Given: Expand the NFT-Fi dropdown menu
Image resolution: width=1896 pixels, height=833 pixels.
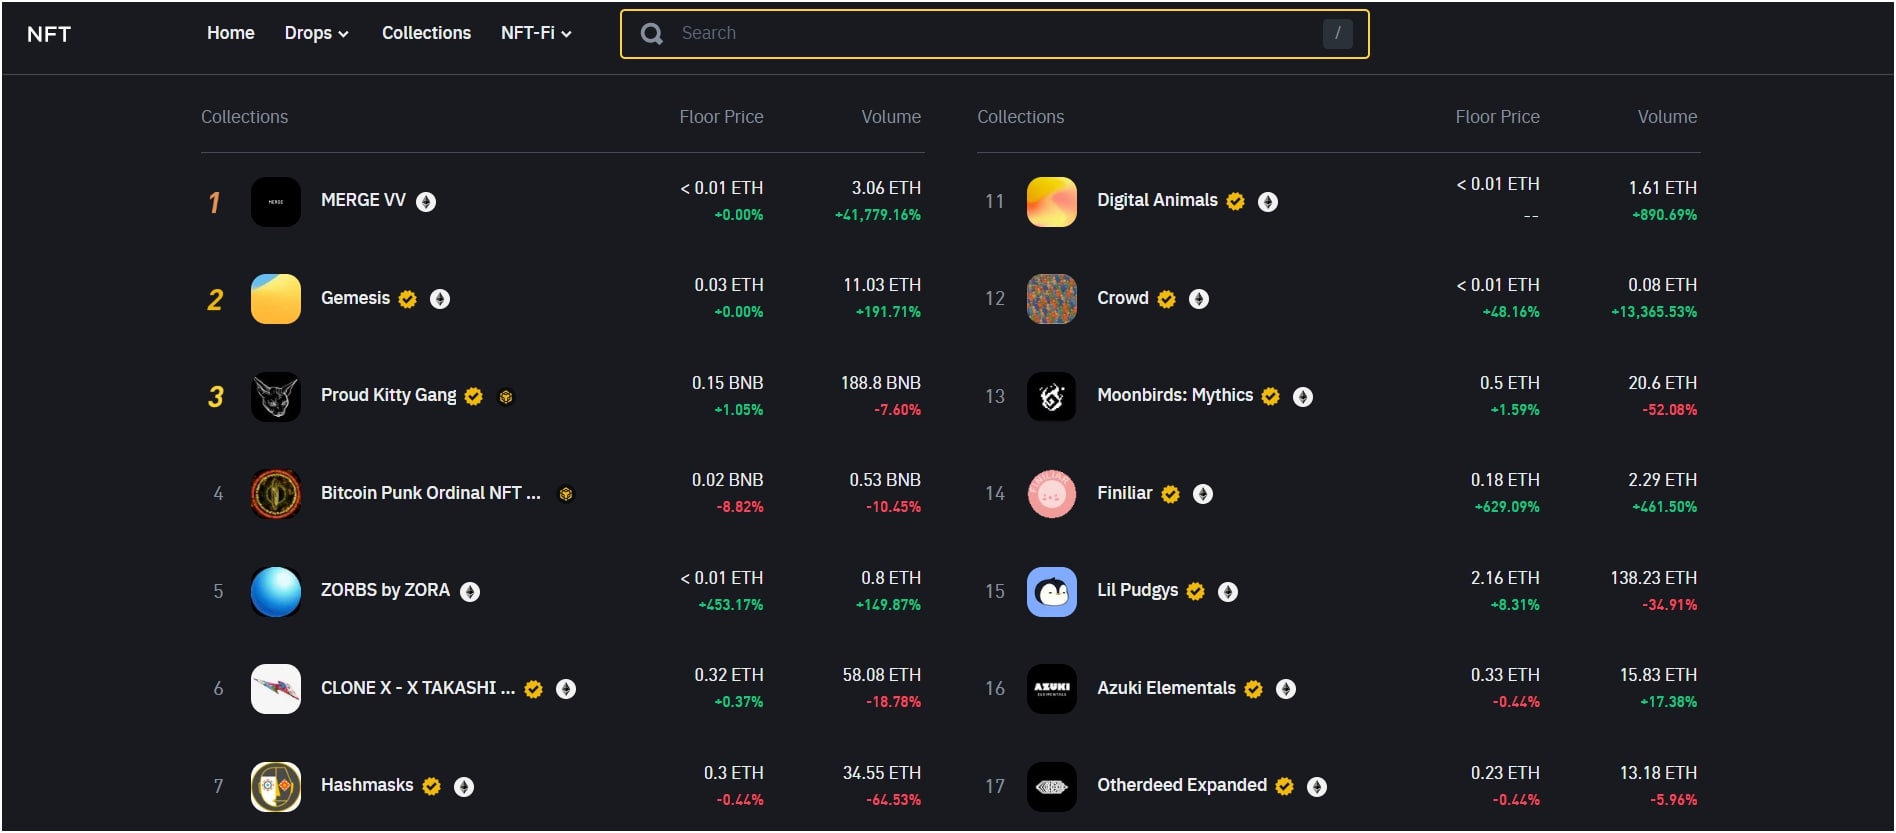Looking at the screenshot, I should click(536, 33).
